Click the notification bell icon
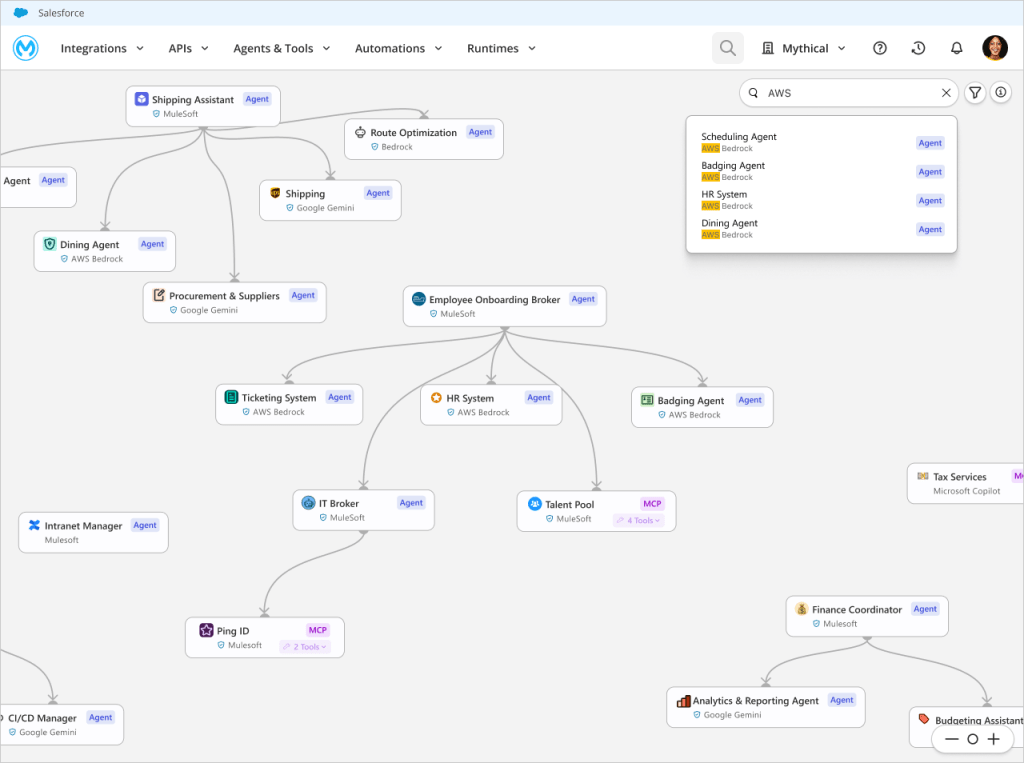 pyautogui.click(x=956, y=47)
